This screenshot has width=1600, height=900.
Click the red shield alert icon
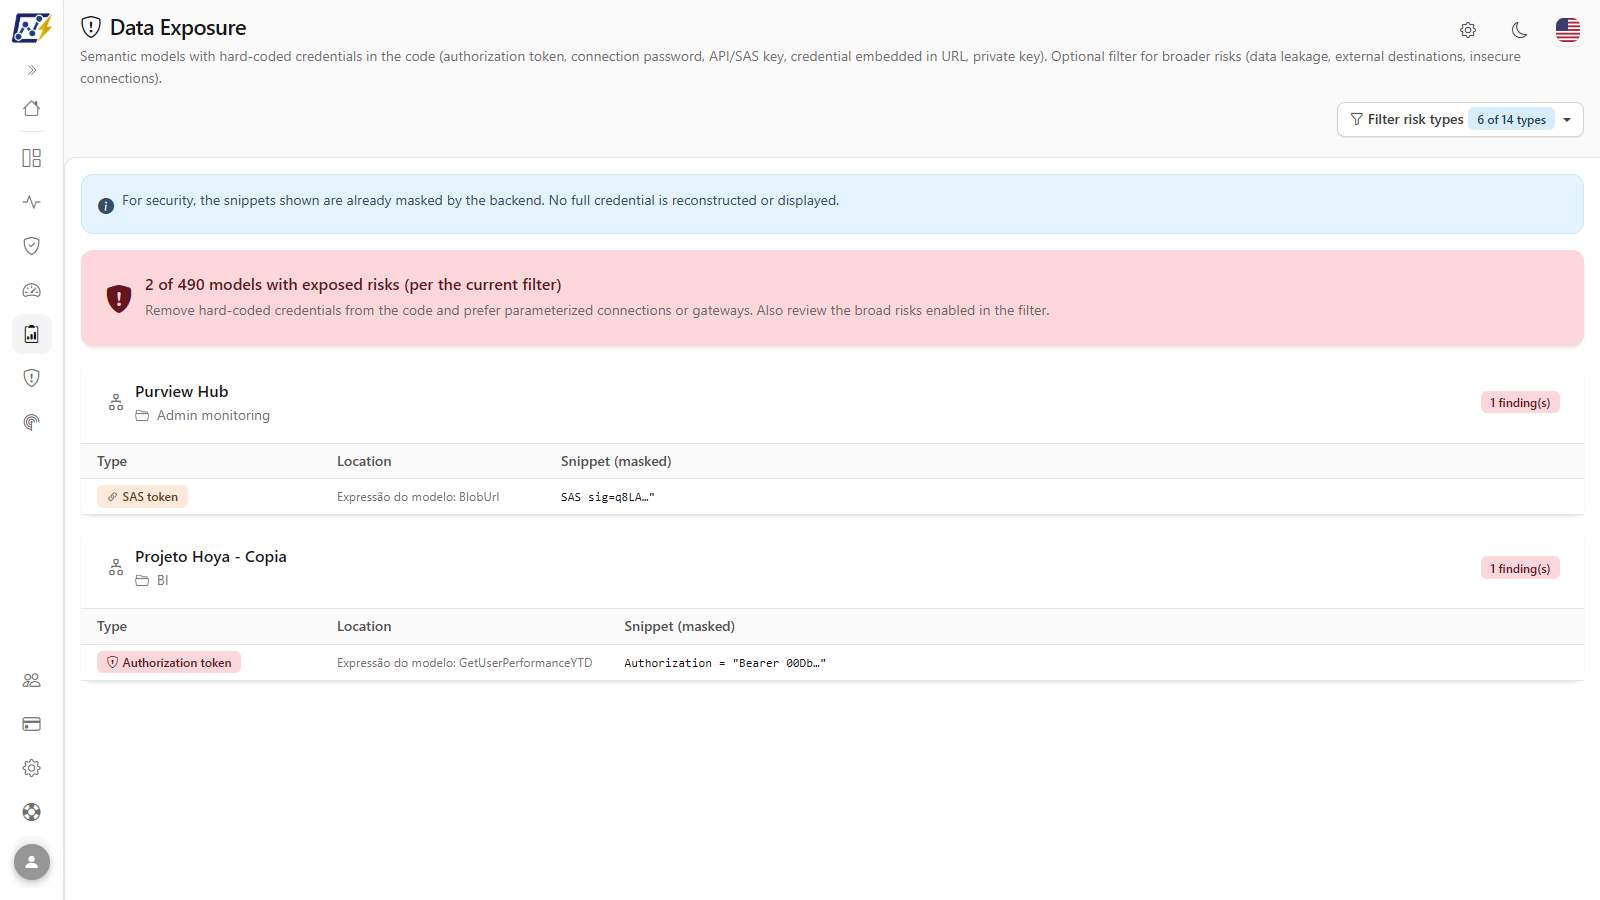pyautogui.click(x=119, y=298)
